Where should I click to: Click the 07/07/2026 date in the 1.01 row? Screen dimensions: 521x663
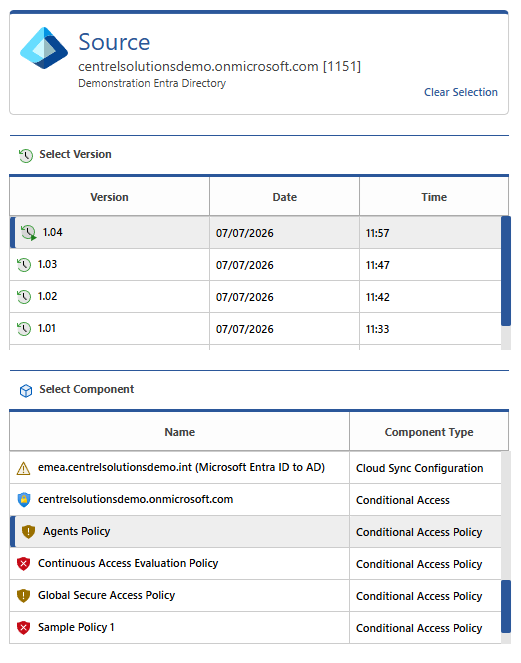(245, 329)
